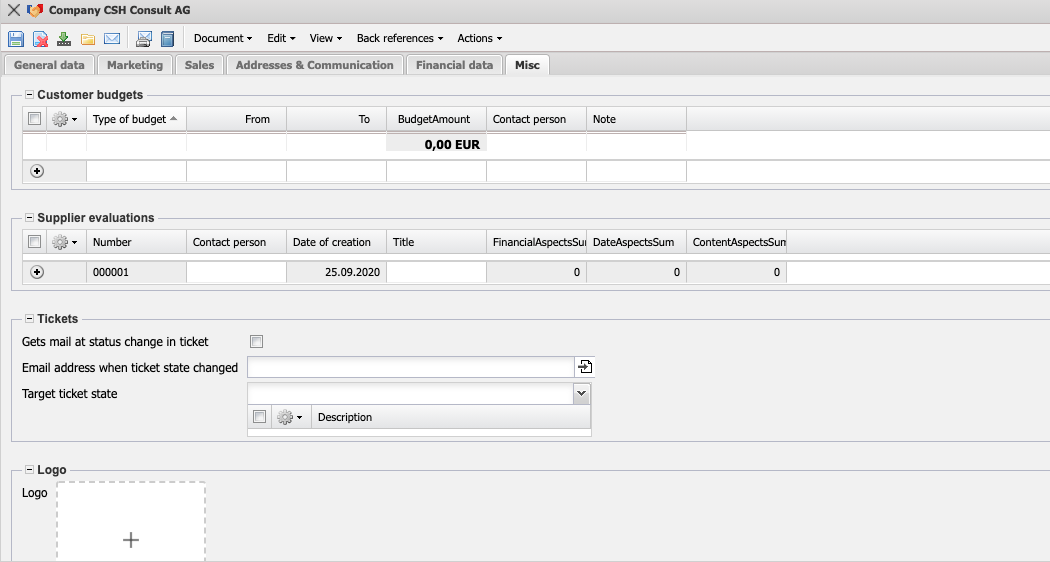This screenshot has width=1050, height=562.
Task: Collapse the Tickets section
Action: [29, 319]
